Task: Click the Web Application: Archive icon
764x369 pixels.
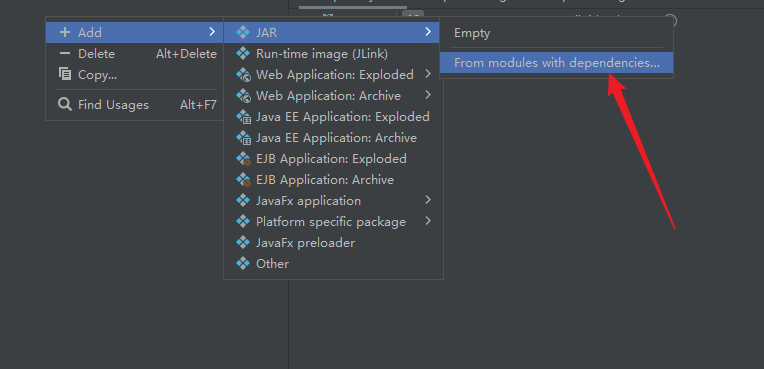Action: tap(243, 95)
